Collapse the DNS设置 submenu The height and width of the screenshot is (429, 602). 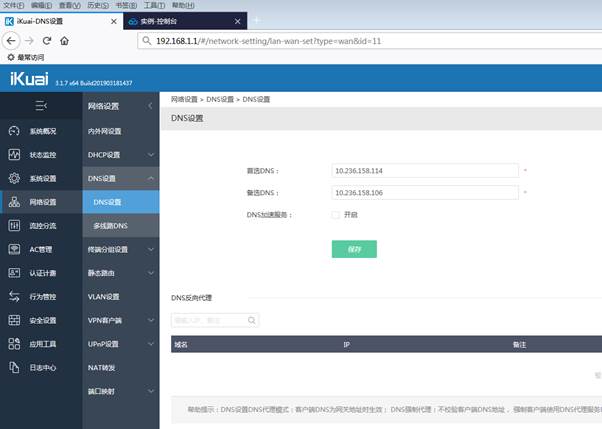click(150, 179)
